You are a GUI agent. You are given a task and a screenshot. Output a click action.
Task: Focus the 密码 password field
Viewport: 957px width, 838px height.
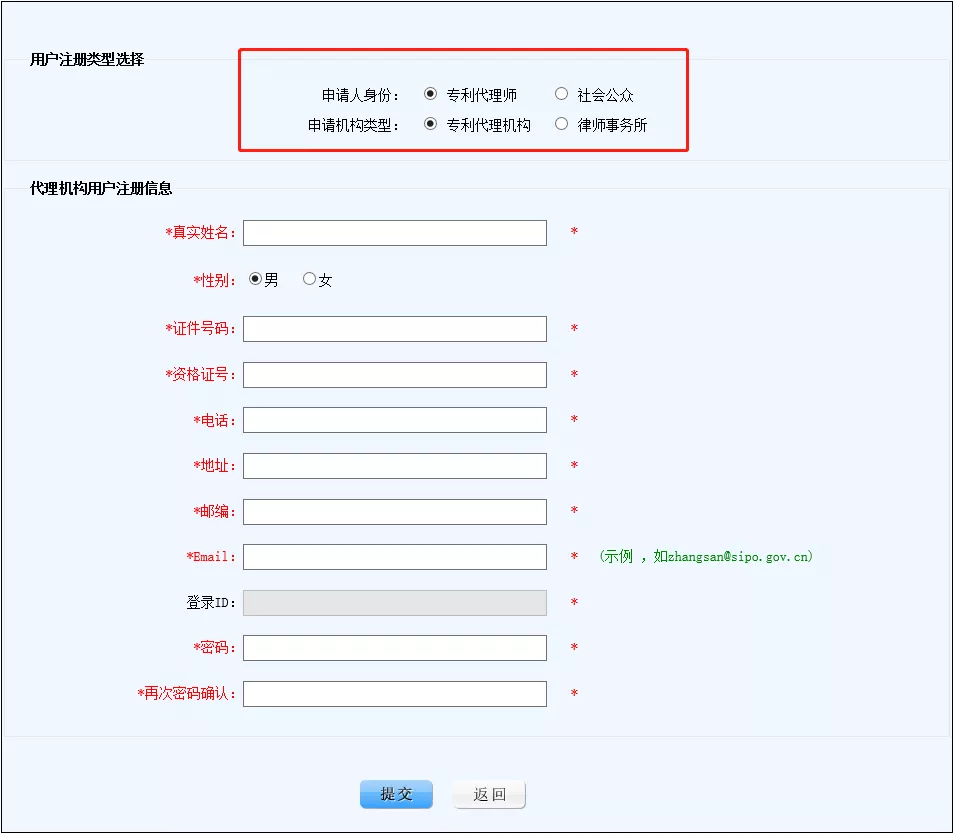click(395, 648)
